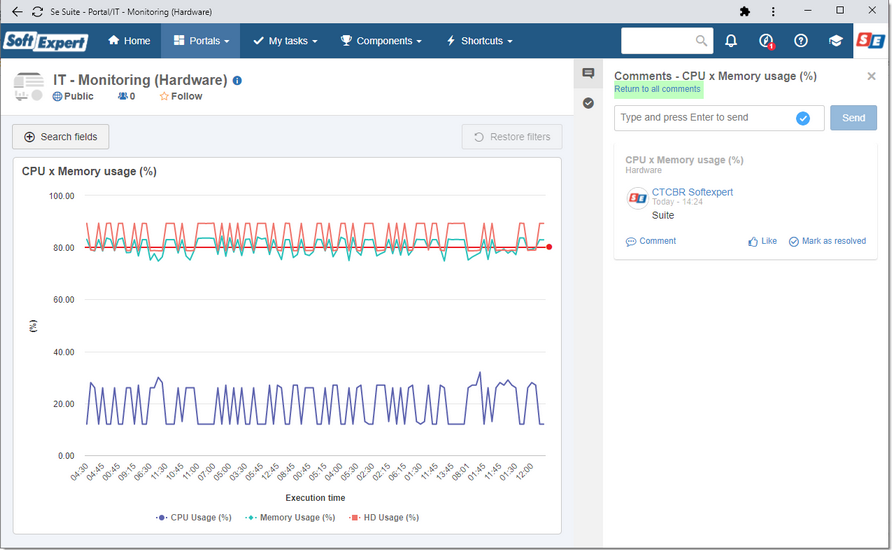Toggle the blue check in the comment field
Viewport: 892px width, 550px height.
[803, 118]
